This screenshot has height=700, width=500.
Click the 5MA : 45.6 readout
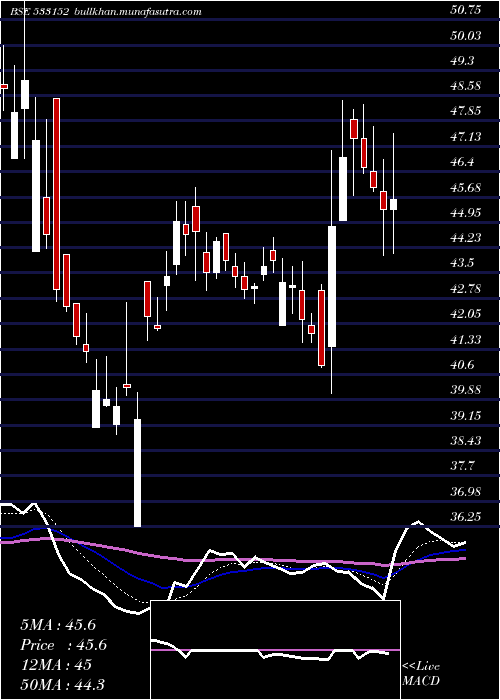[58, 625]
